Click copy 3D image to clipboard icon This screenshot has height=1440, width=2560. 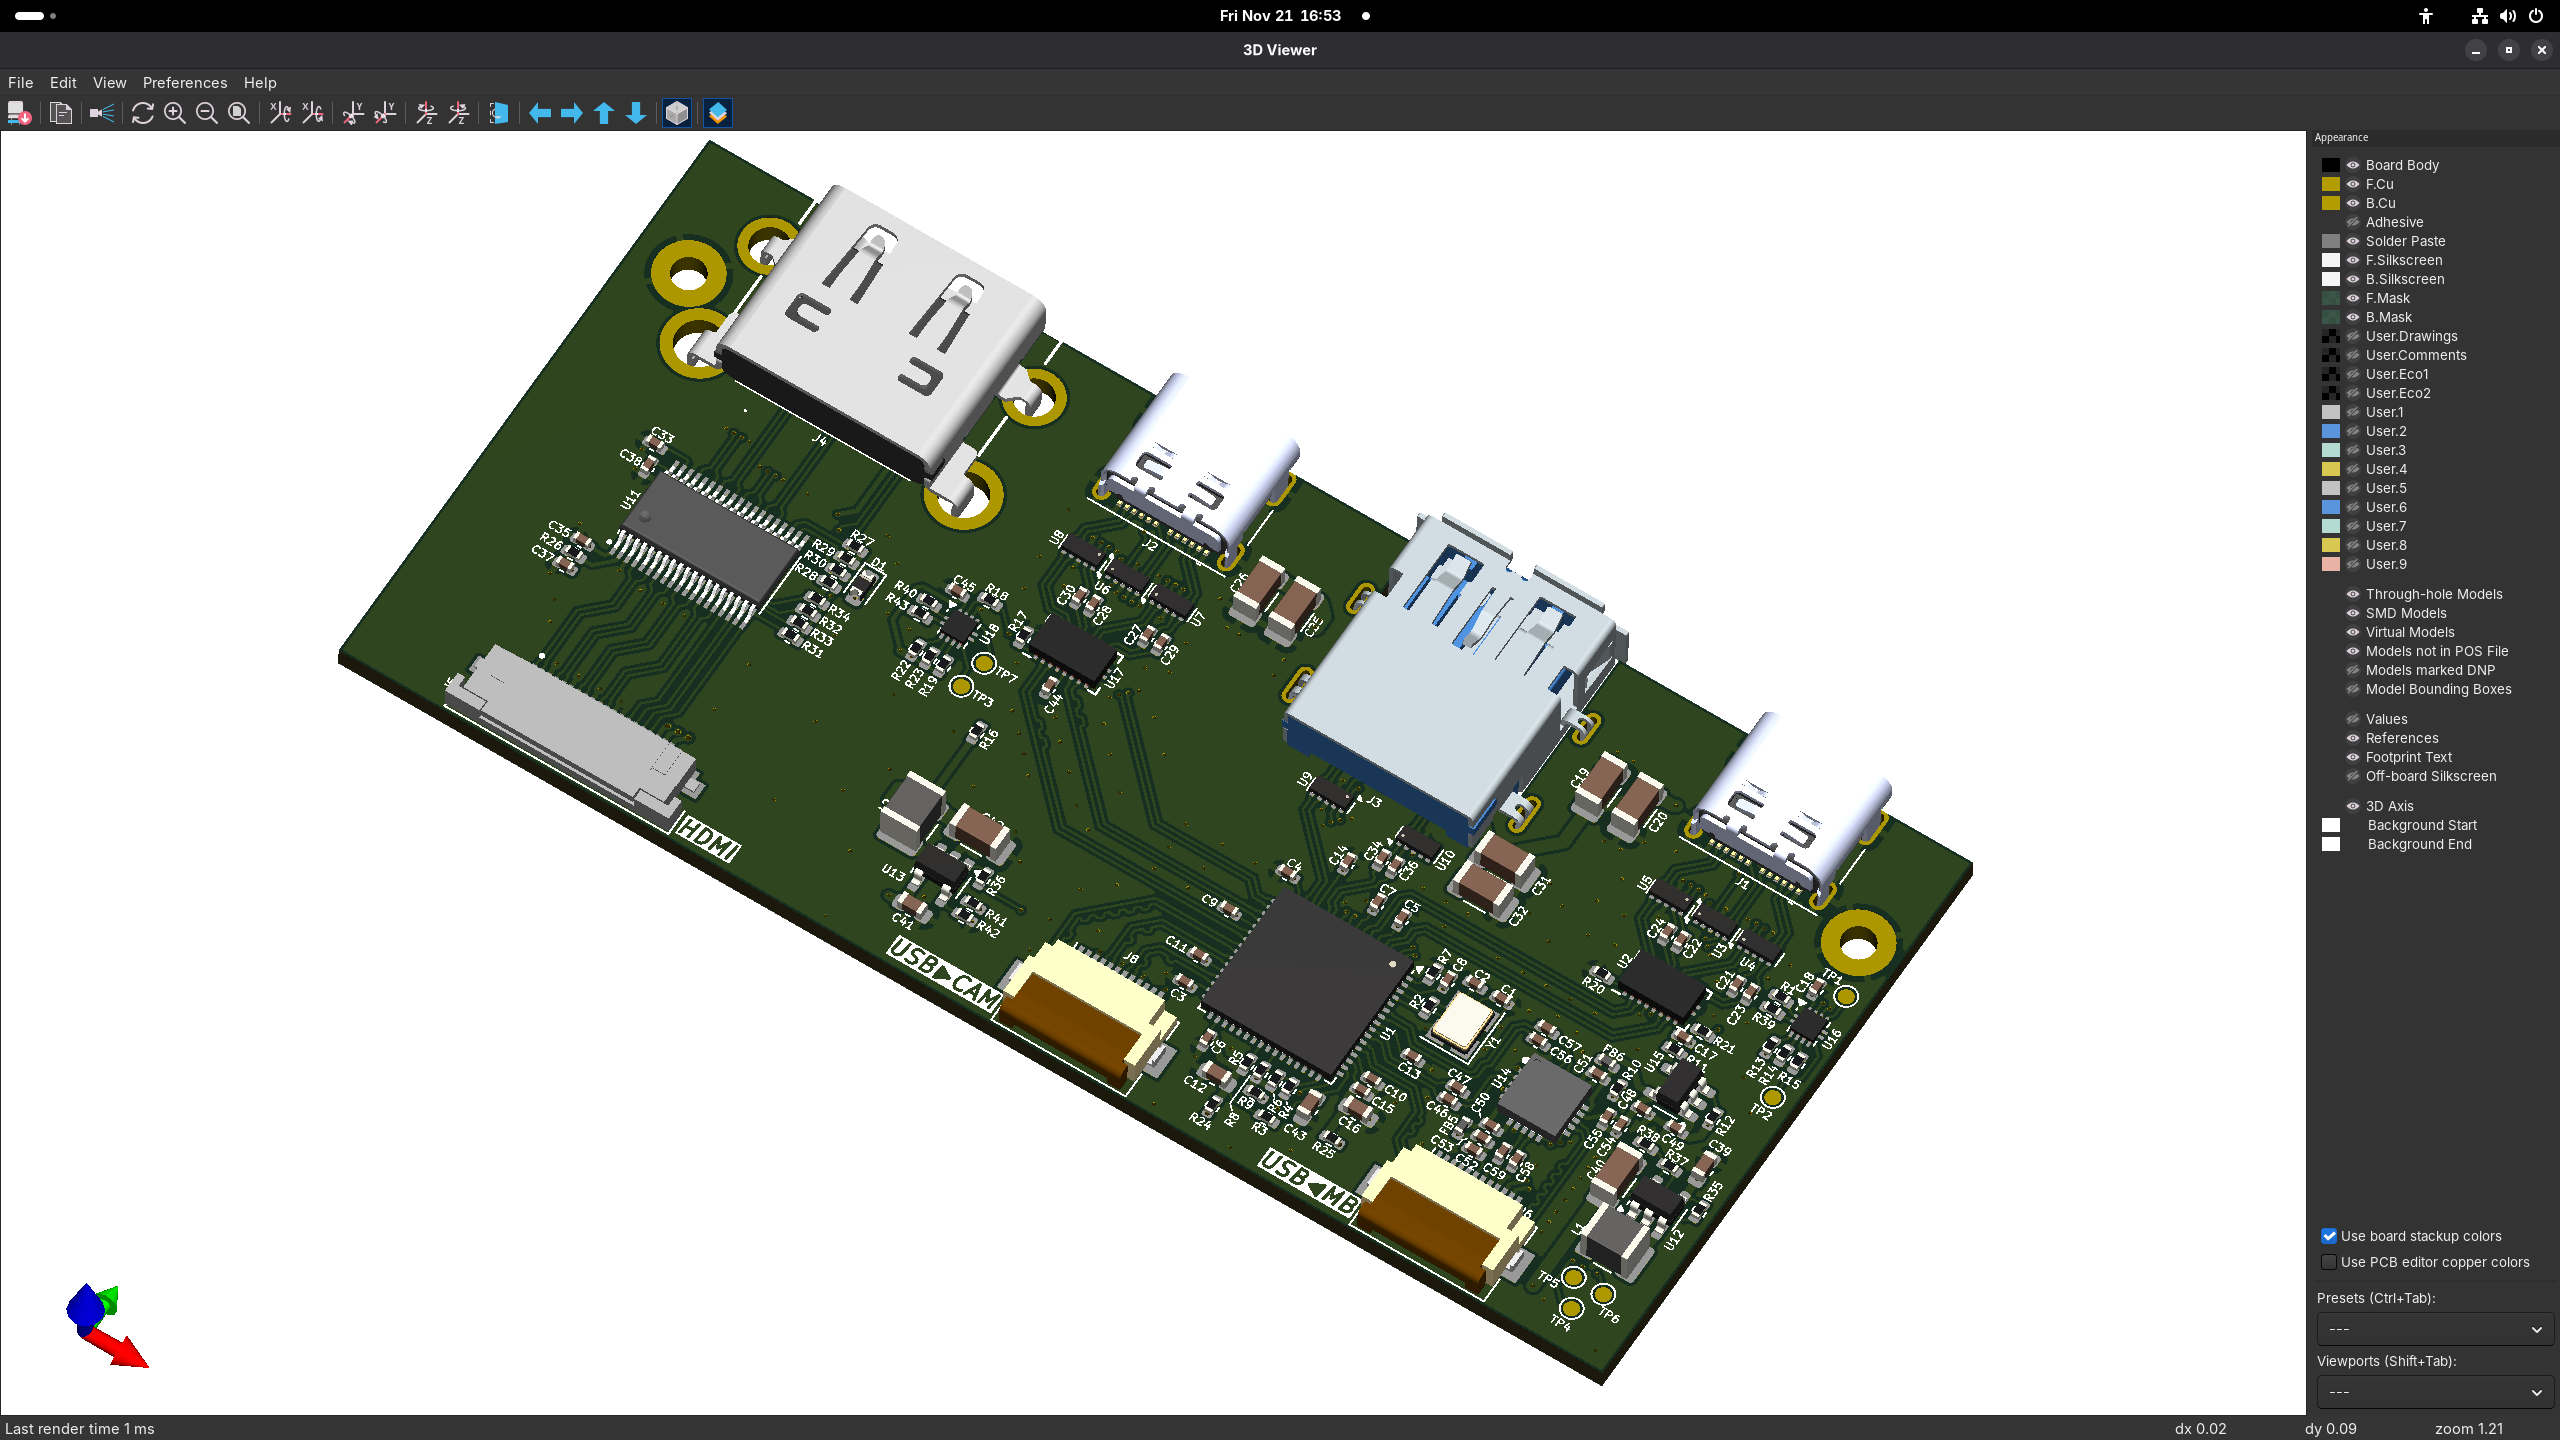click(60, 113)
